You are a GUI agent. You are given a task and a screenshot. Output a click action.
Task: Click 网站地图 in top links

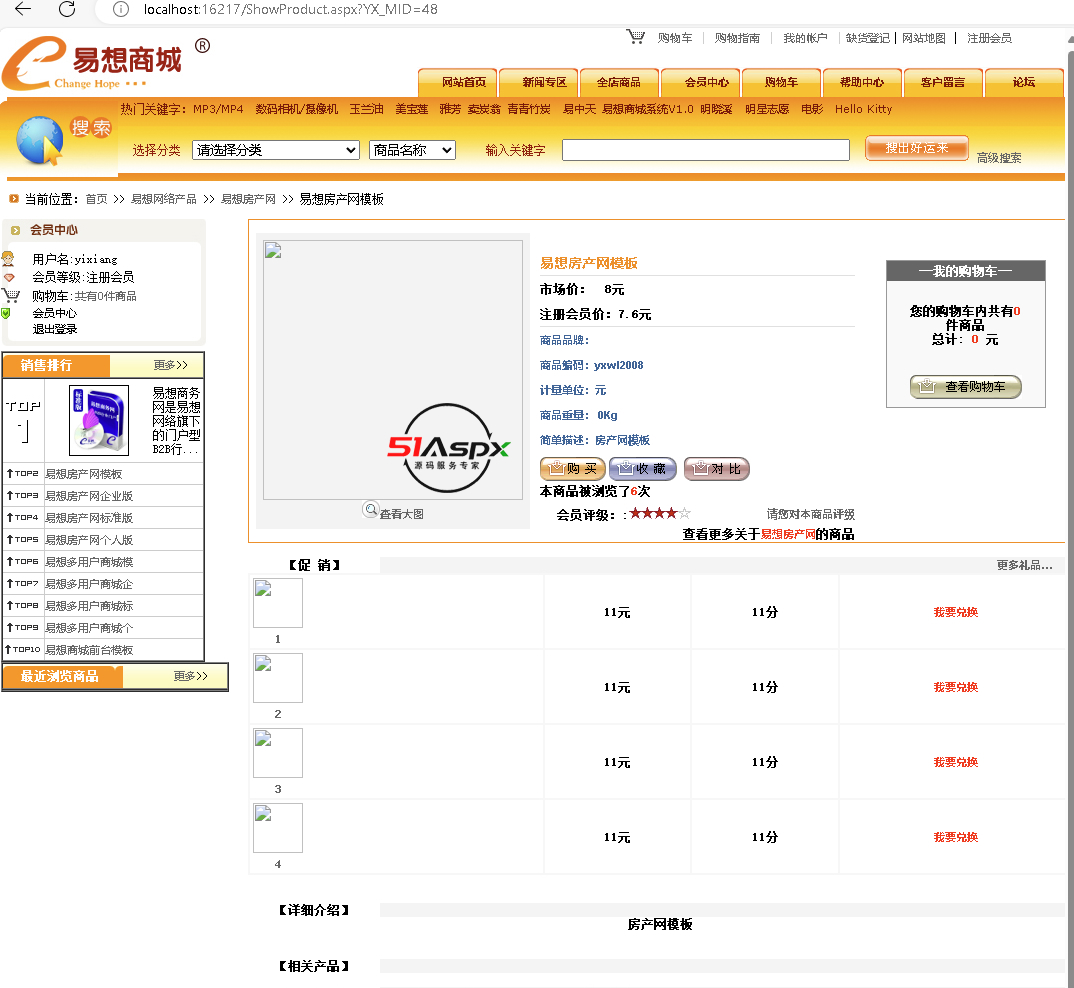(924, 38)
